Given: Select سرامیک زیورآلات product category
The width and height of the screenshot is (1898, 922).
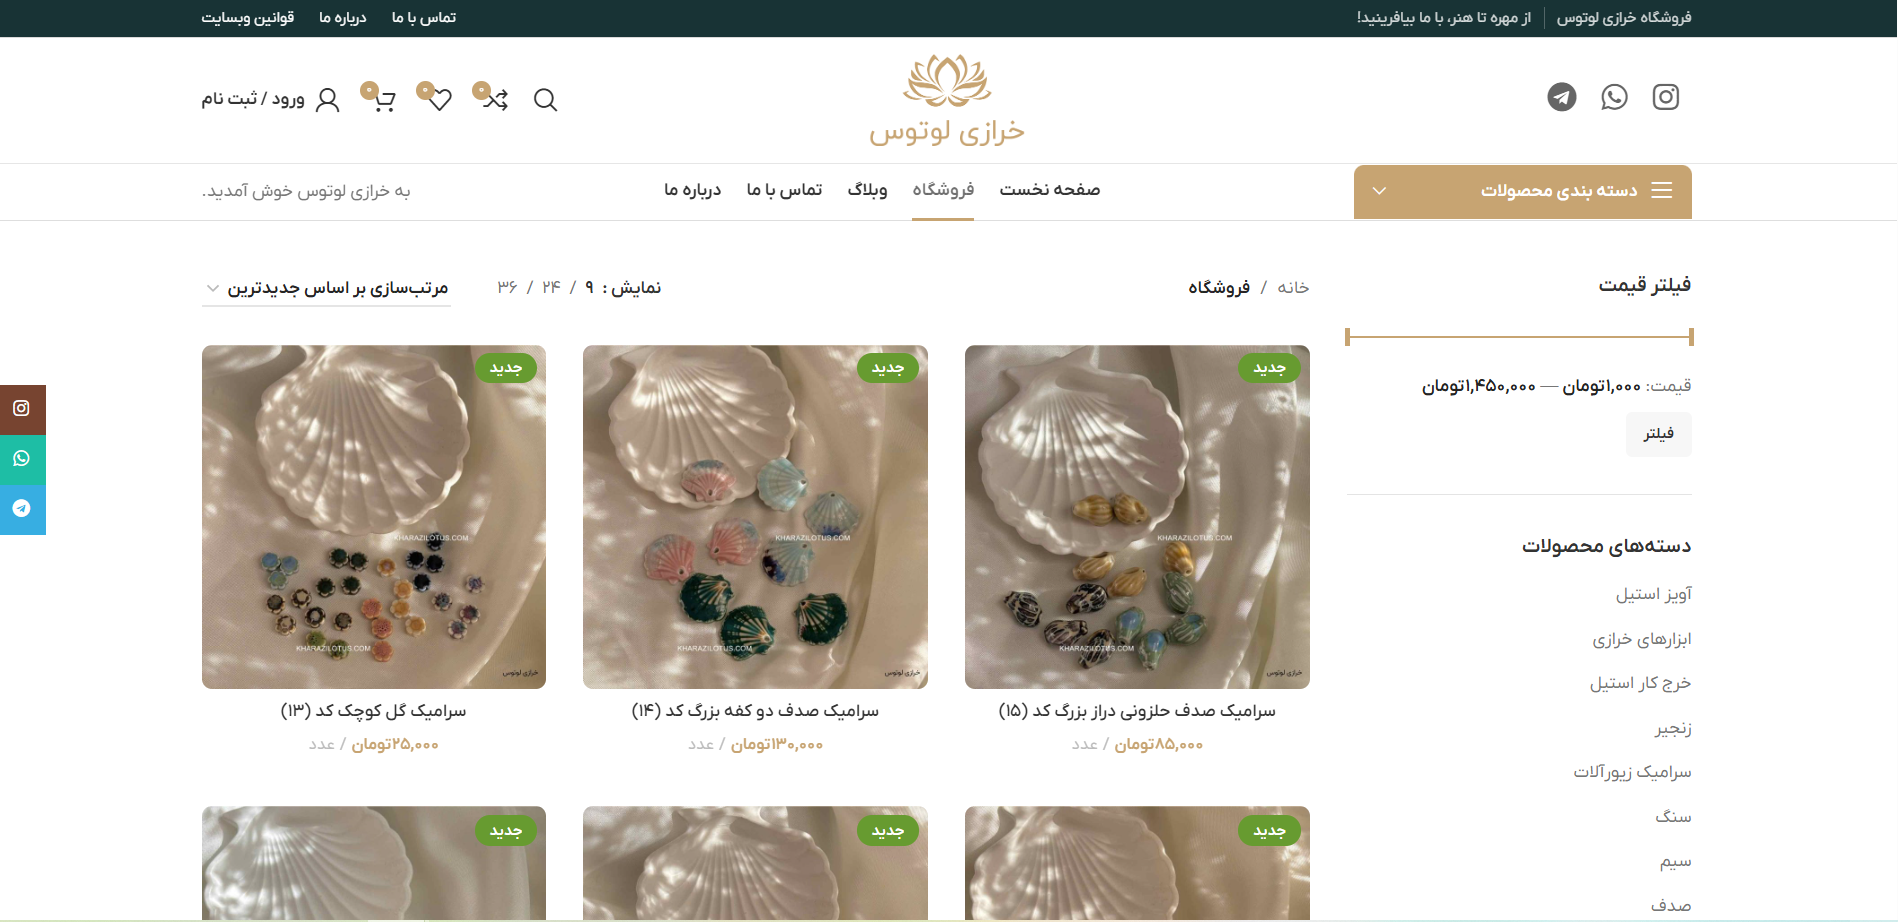Looking at the screenshot, I should tap(1632, 772).
